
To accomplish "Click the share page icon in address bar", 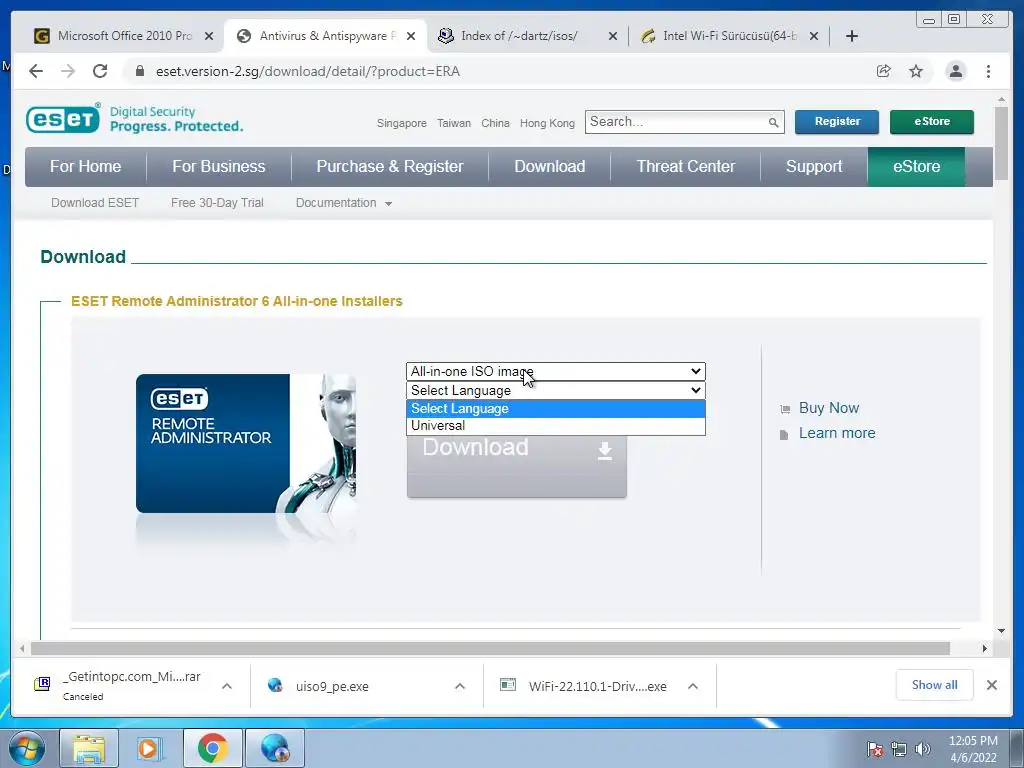I will click(884, 71).
